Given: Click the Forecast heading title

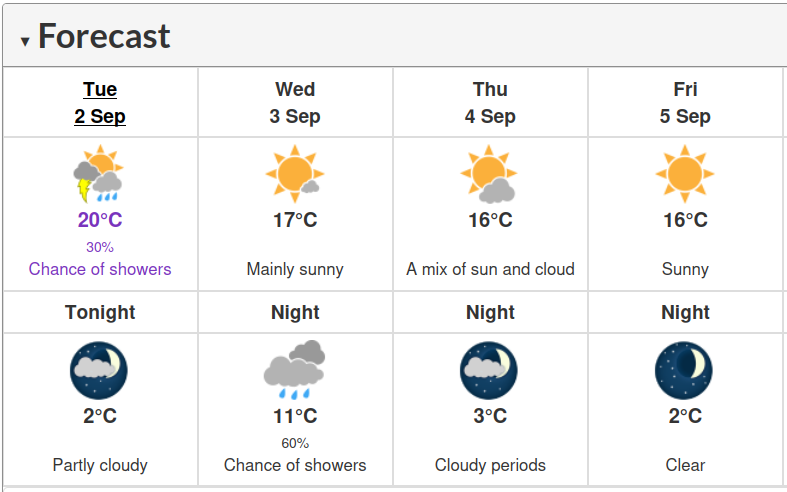Looking at the screenshot, I should [x=104, y=36].
